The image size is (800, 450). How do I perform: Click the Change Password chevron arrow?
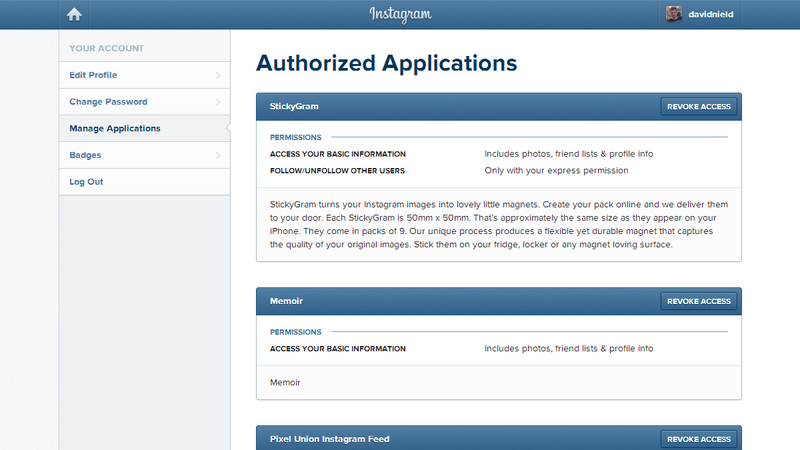[x=218, y=102]
